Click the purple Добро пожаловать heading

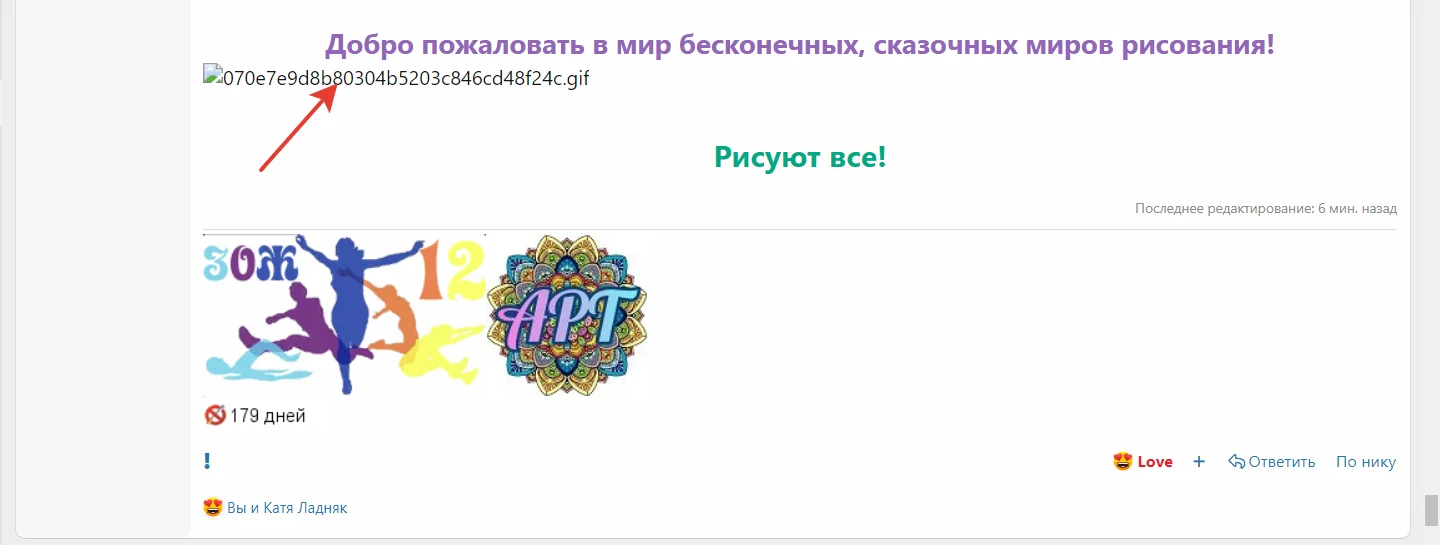point(800,45)
